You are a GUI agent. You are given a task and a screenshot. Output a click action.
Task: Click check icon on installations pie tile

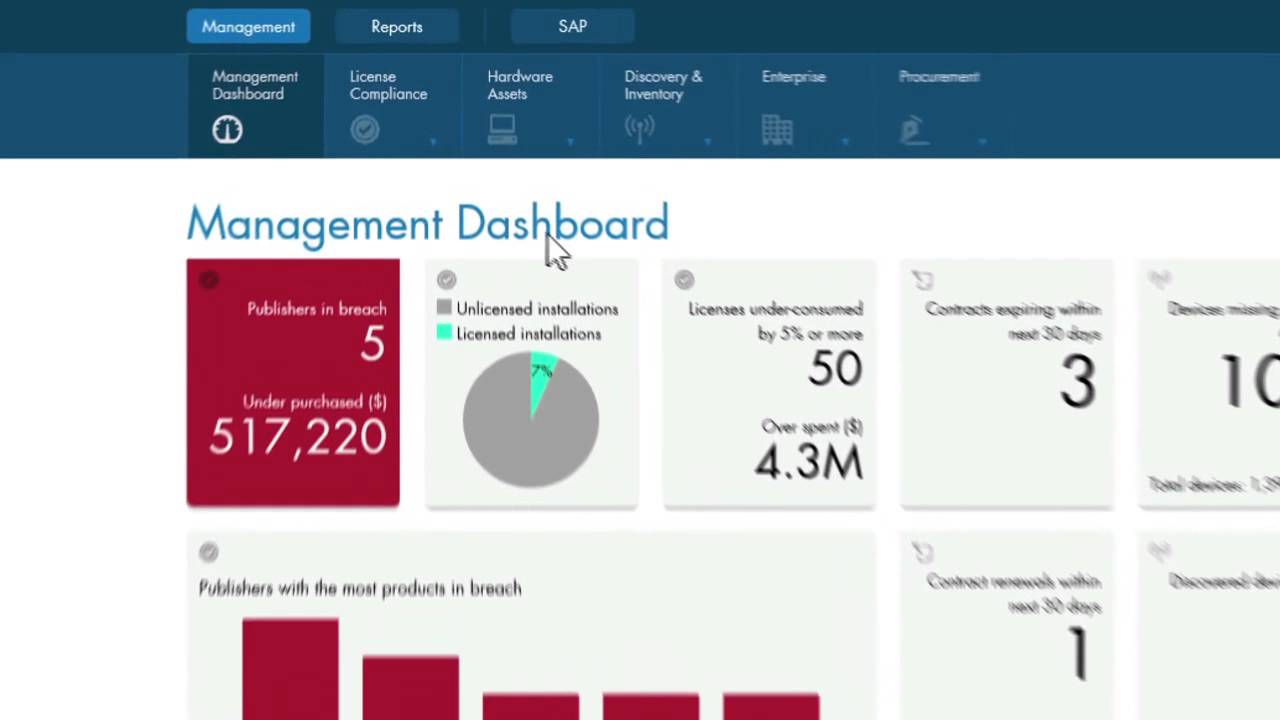point(446,280)
